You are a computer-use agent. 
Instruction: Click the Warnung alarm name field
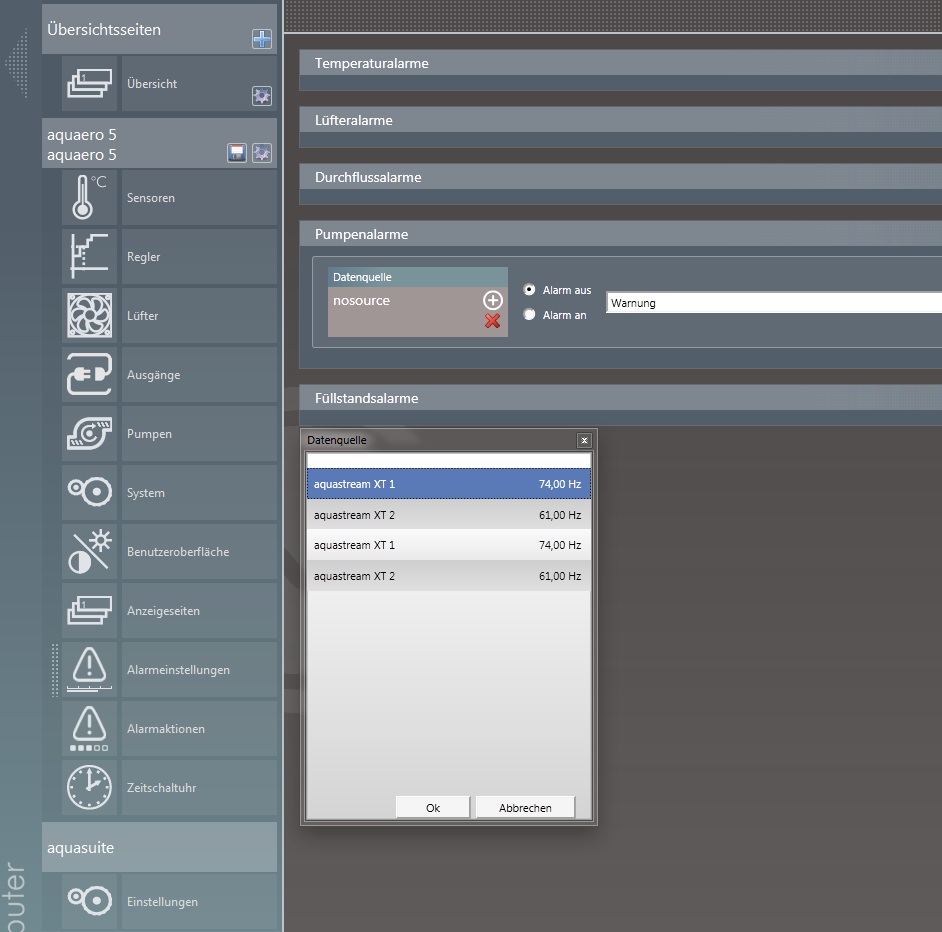[x=774, y=303]
